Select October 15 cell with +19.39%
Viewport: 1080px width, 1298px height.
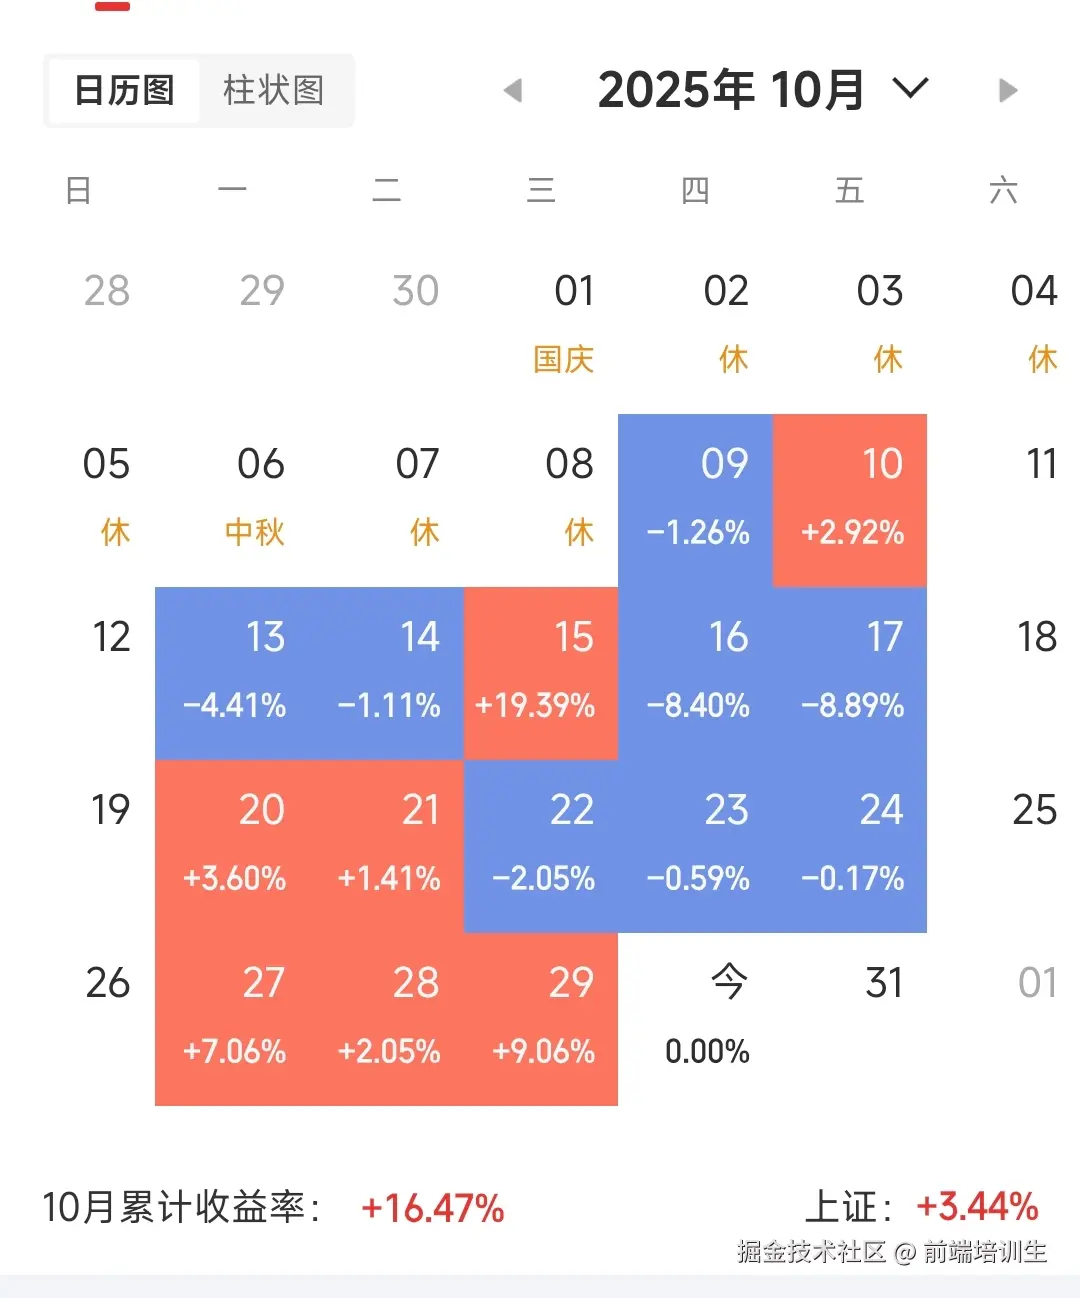coord(541,673)
